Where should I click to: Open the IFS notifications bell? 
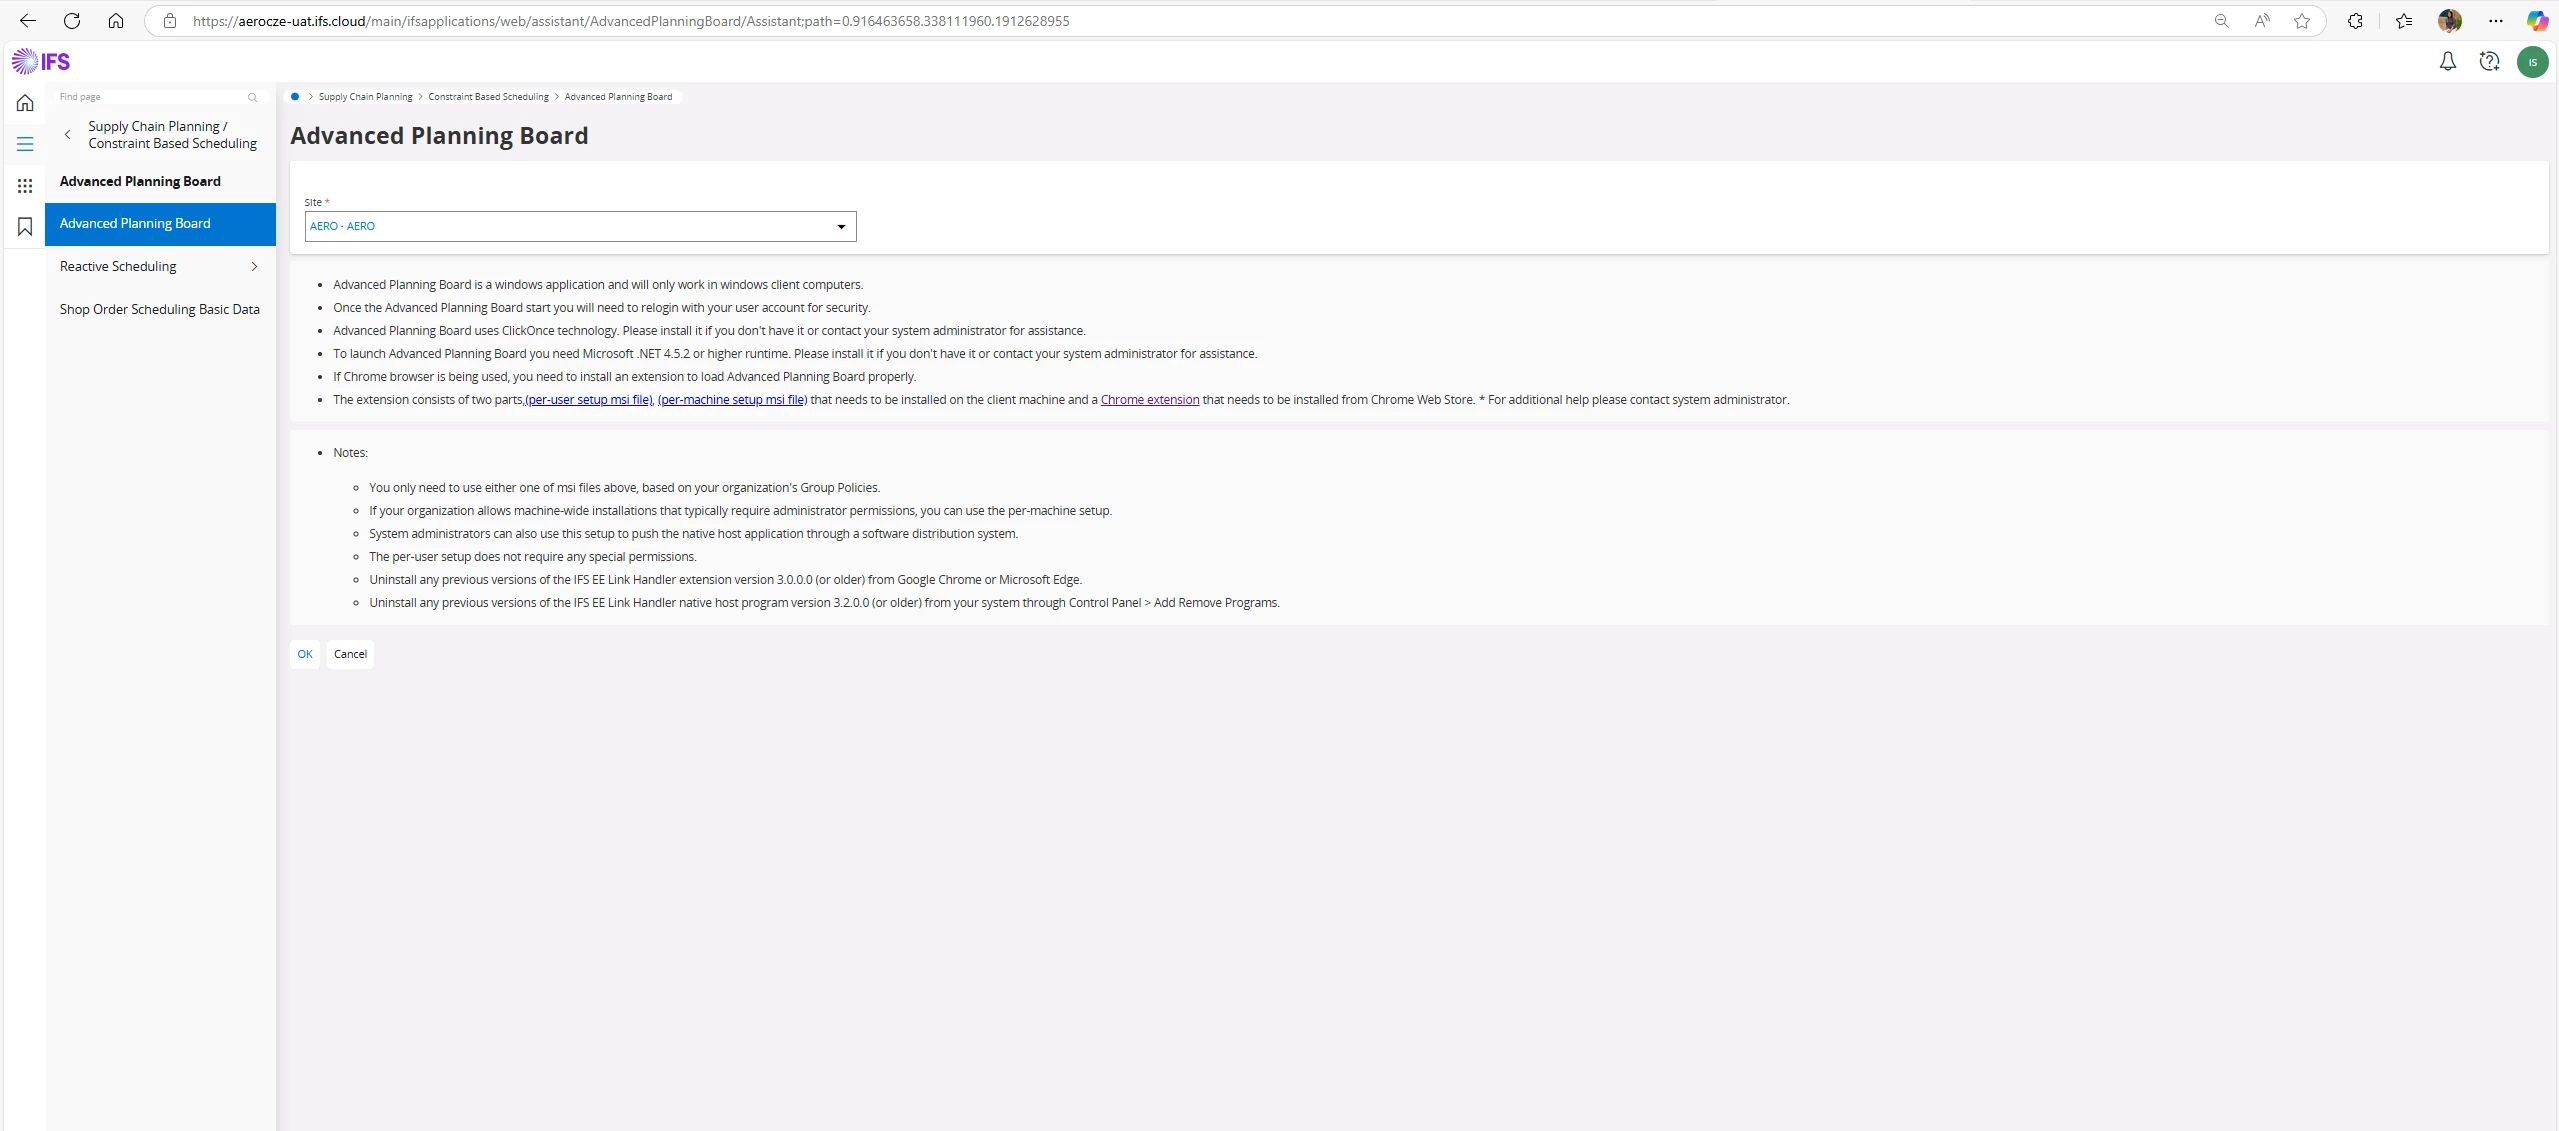[2448, 62]
